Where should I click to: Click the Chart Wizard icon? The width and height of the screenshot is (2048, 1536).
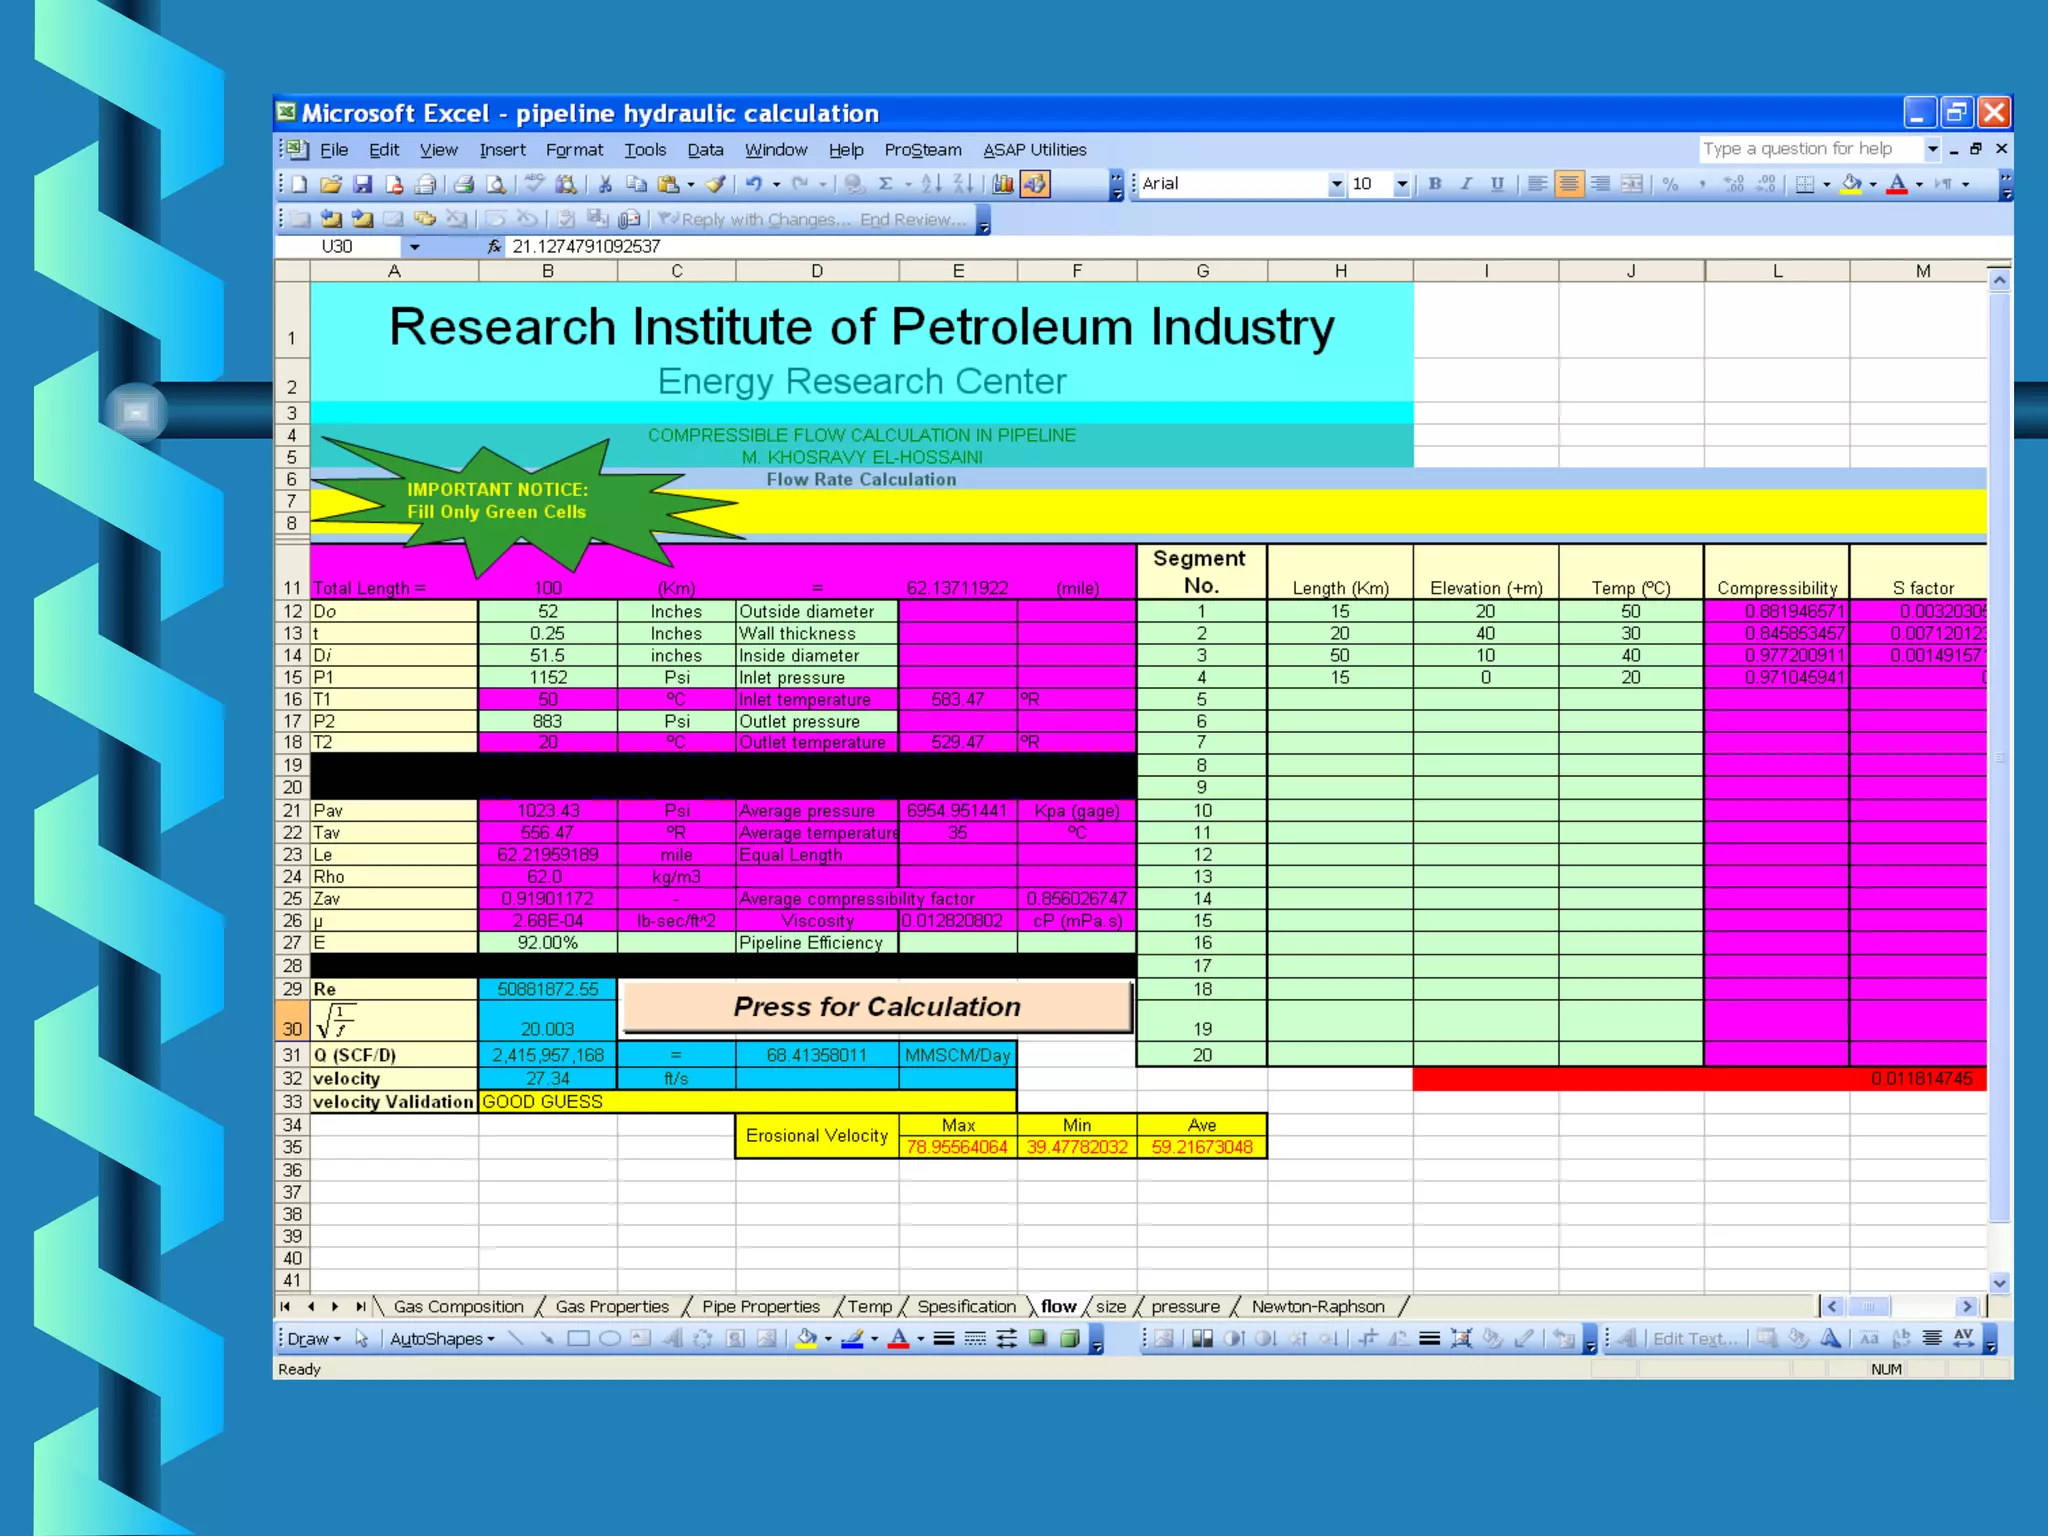[x=1003, y=184]
